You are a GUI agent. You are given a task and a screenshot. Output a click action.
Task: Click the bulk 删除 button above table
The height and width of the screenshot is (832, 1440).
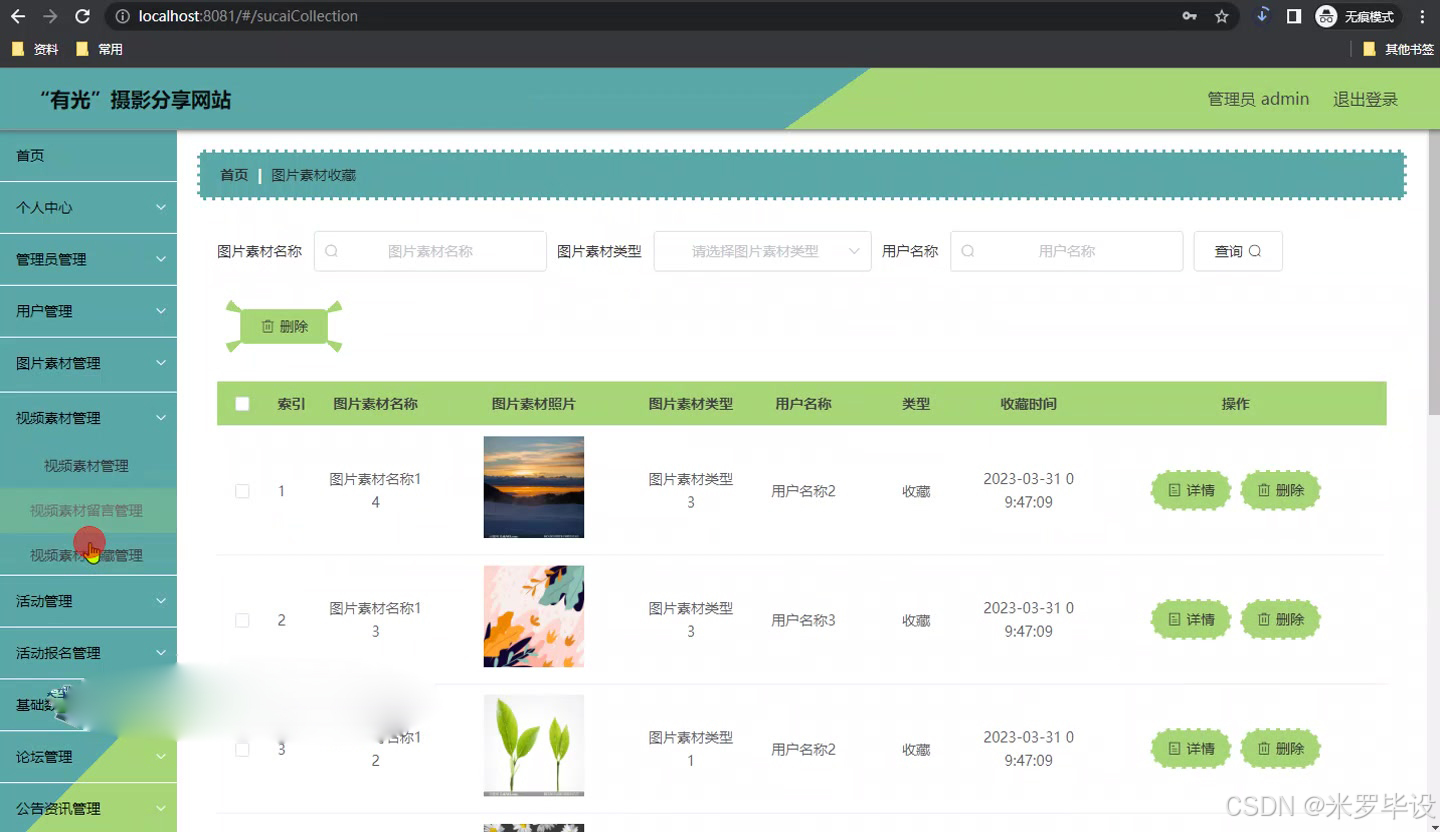284,326
